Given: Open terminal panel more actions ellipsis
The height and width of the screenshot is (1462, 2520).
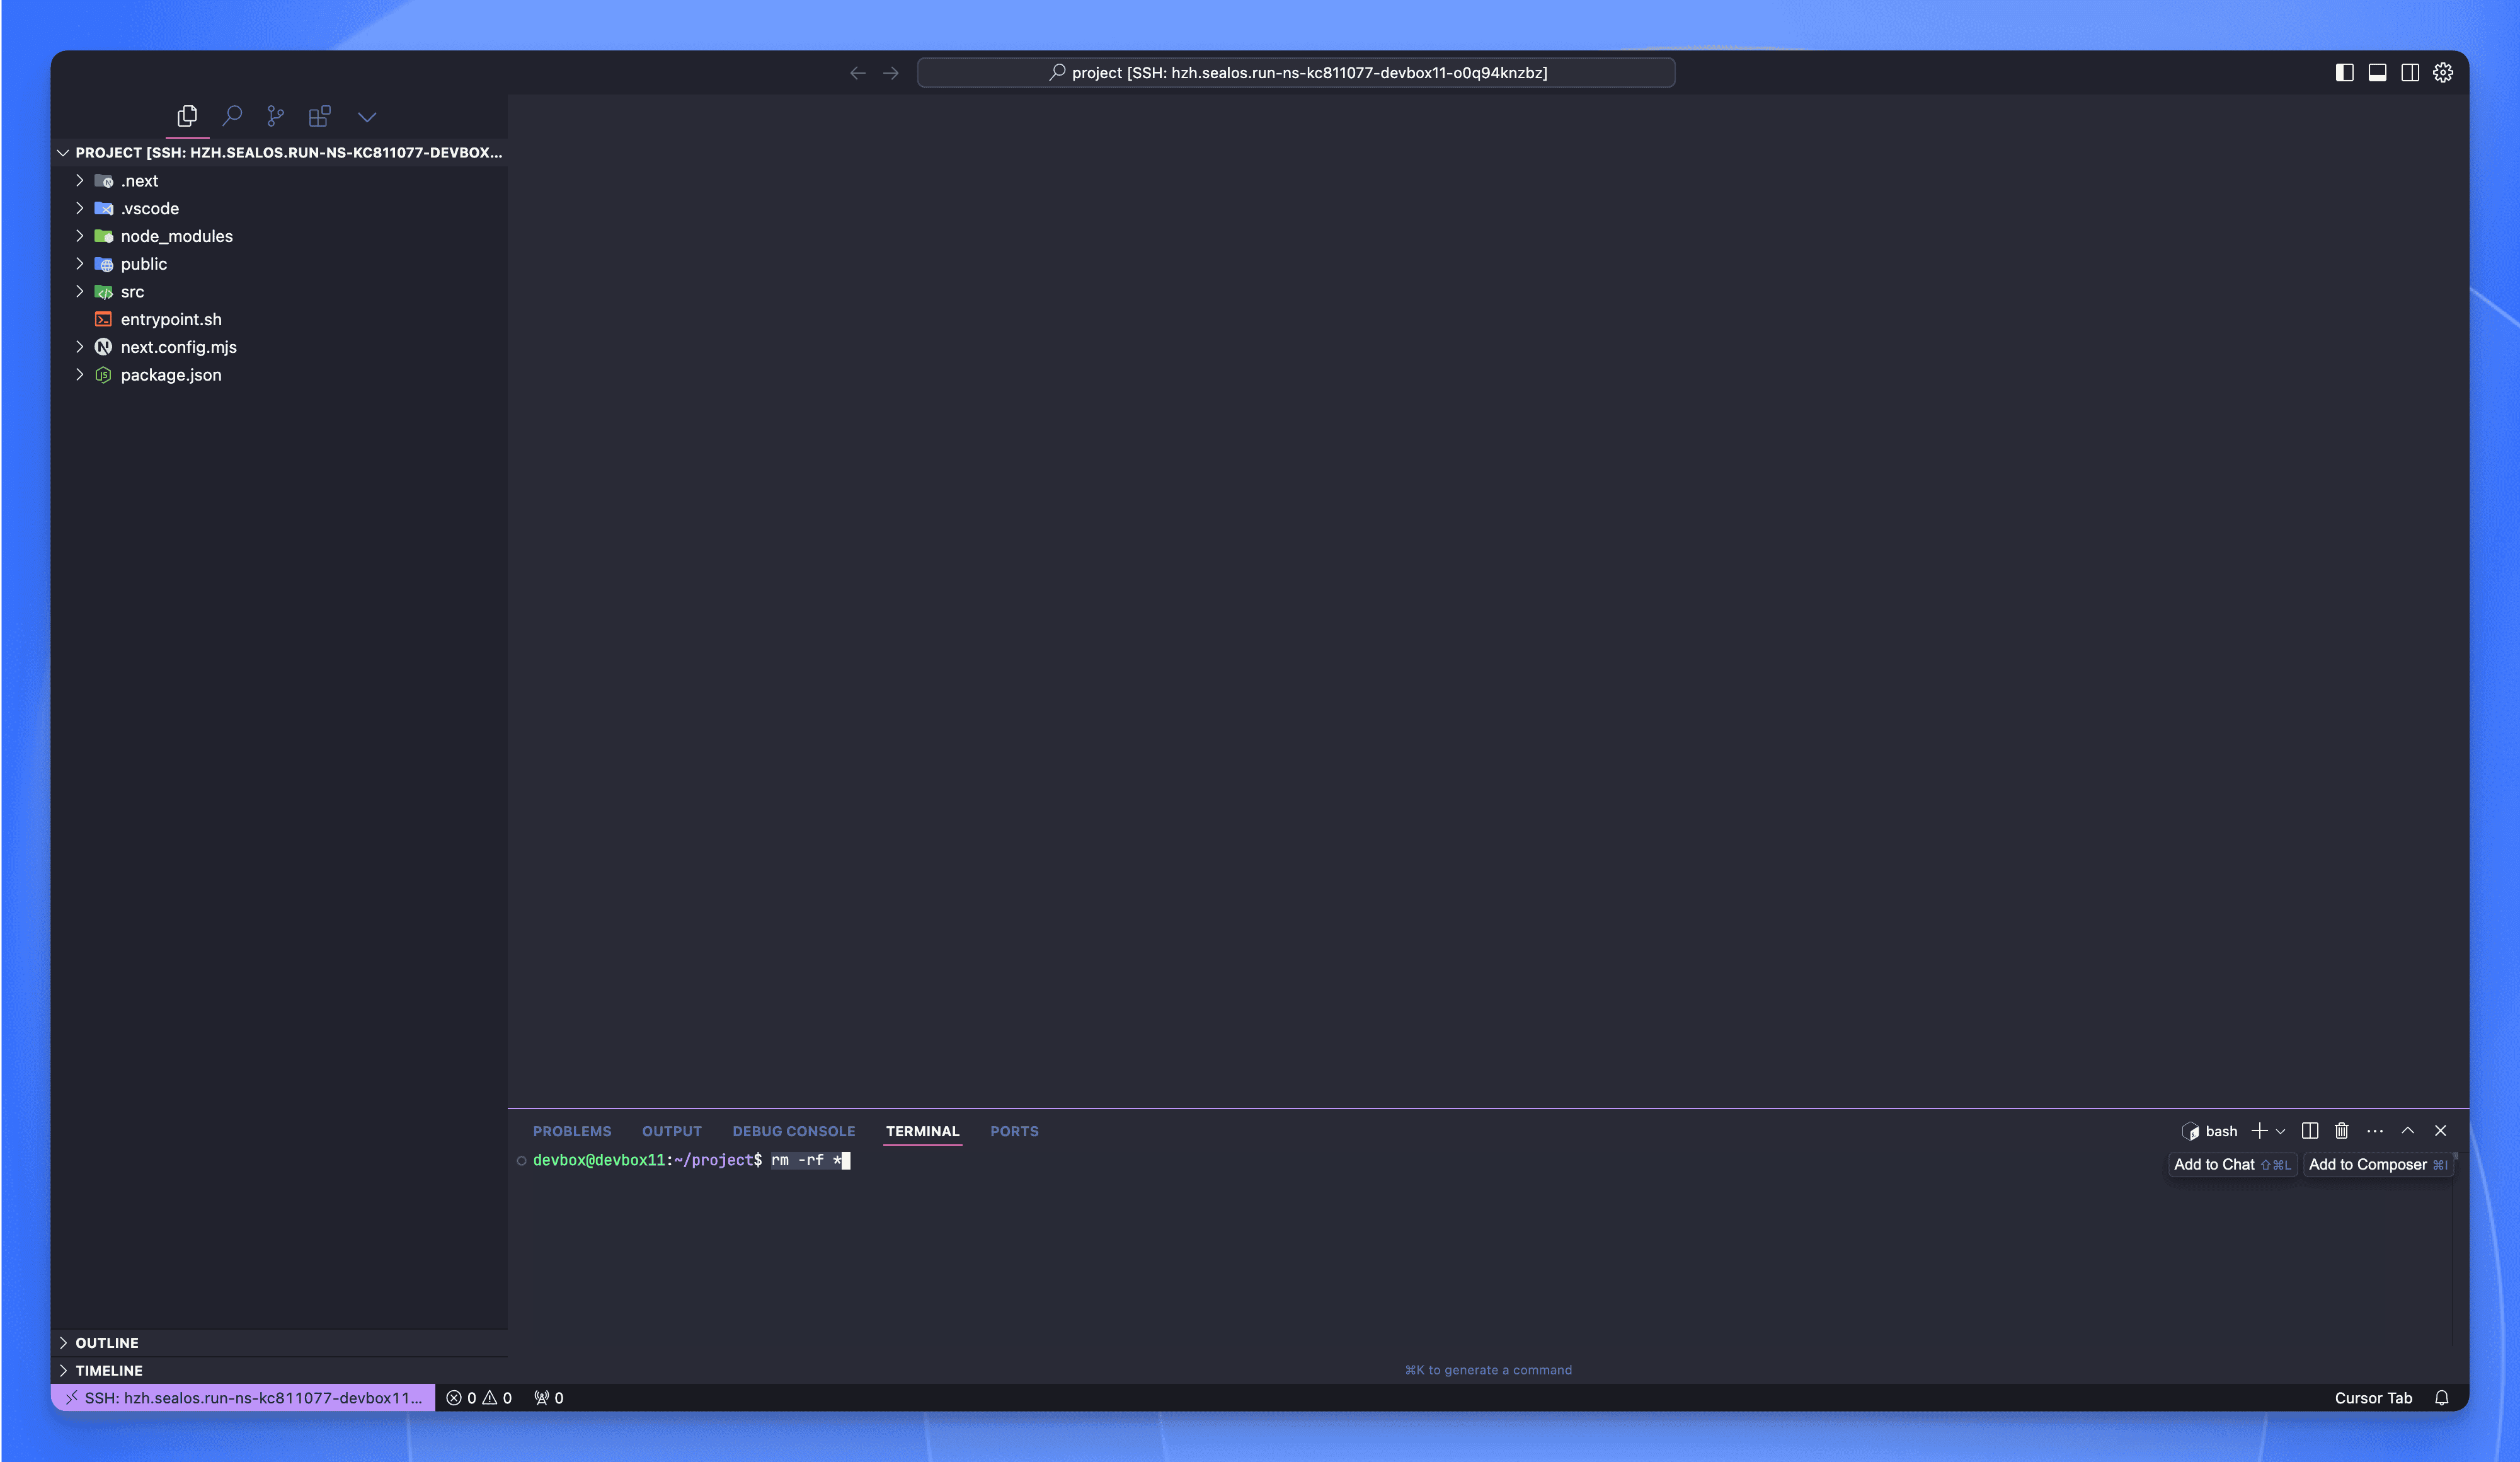Looking at the screenshot, I should point(2375,1131).
